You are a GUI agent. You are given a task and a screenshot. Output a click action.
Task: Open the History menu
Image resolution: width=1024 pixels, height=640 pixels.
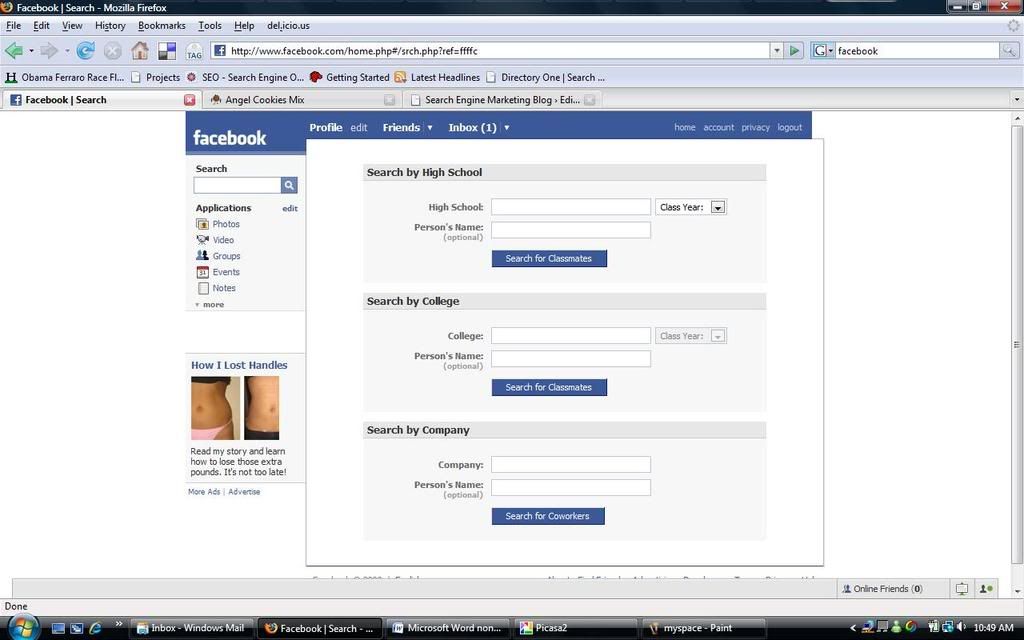click(110, 25)
